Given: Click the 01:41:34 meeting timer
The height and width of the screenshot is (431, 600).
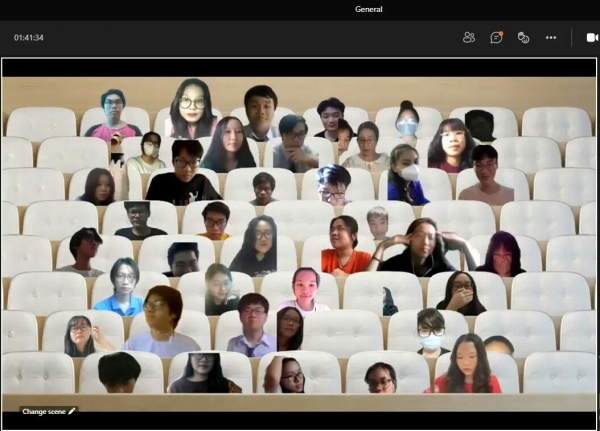Looking at the screenshot, I should click(x=29, y=38).
